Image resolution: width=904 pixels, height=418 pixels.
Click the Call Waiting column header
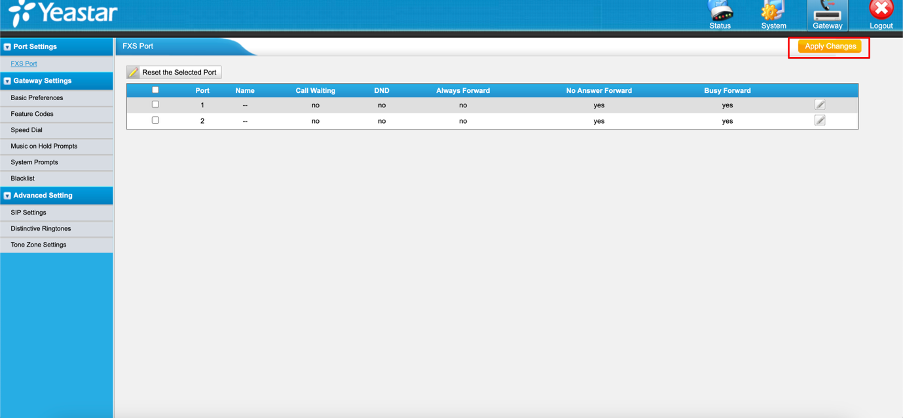pyautogui.click(x=315, y=91)
